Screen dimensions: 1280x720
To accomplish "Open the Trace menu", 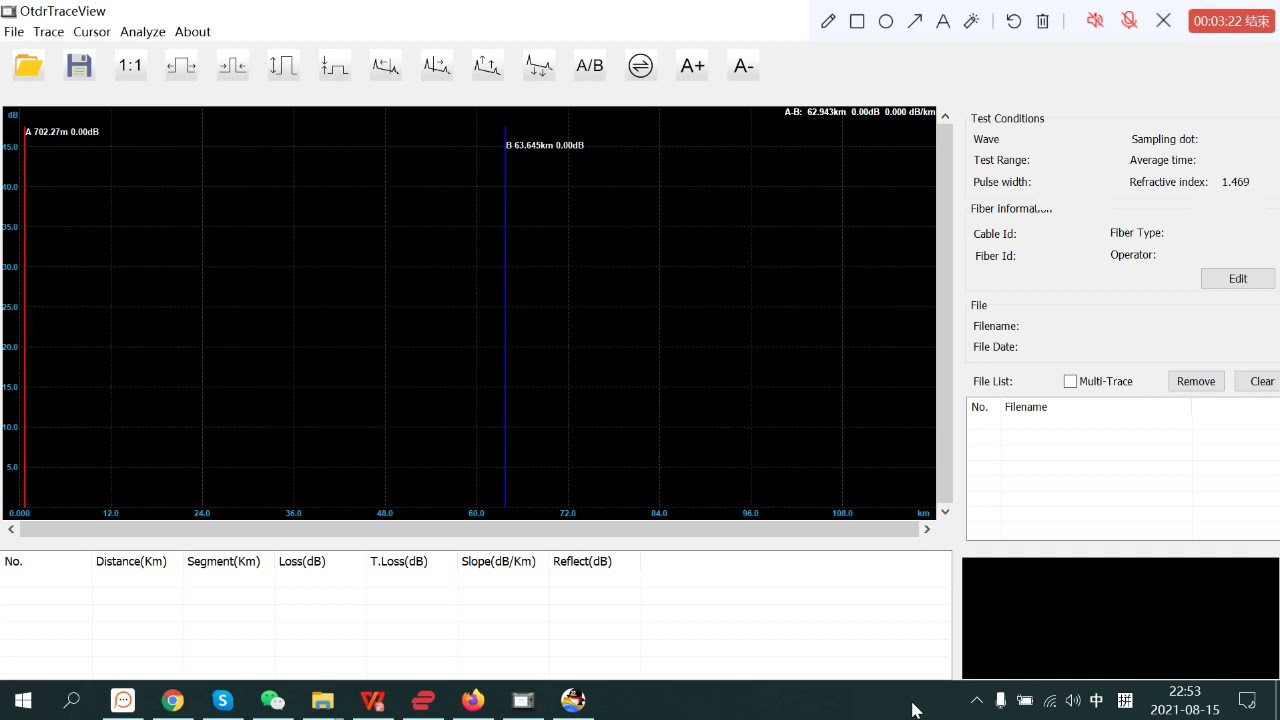I will coord(48,32).
